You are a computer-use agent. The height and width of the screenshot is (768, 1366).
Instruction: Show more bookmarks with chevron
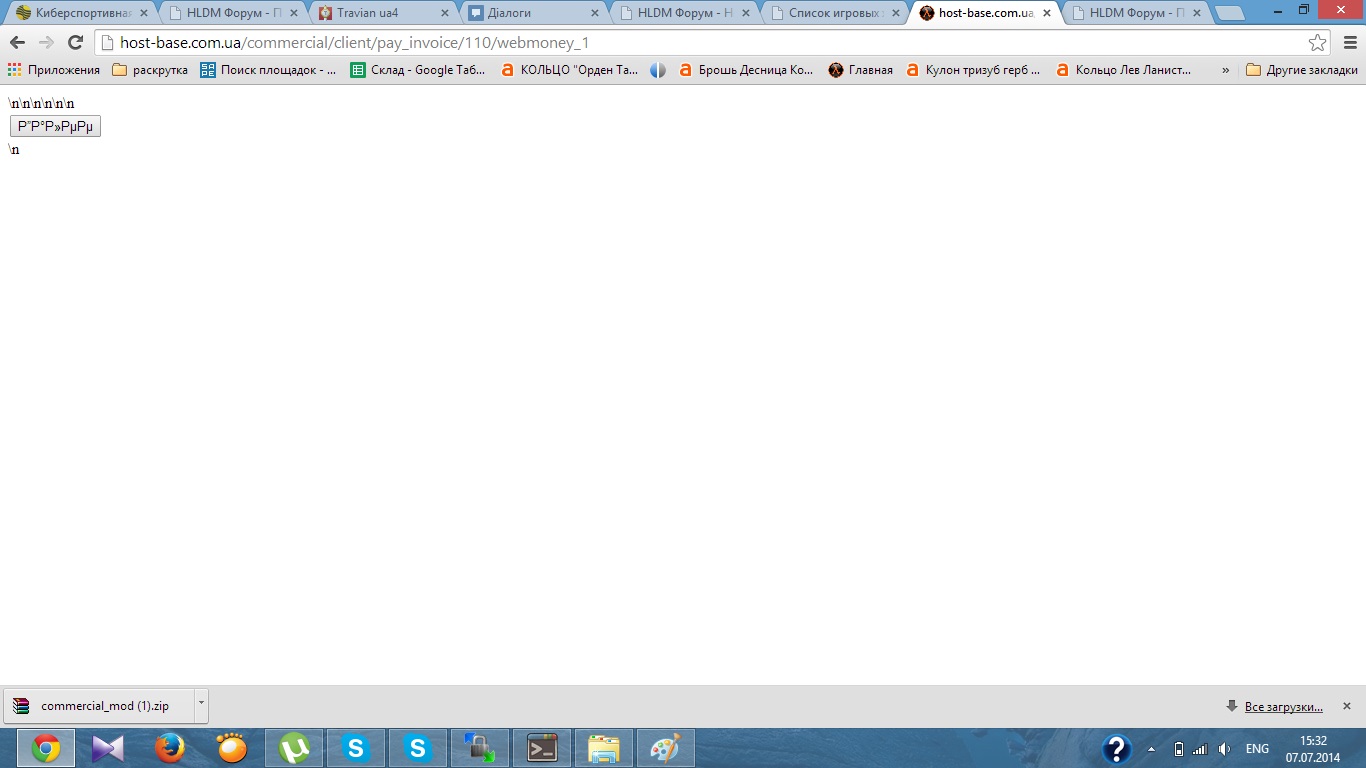pyautogui.click(x=1225, y=70)
